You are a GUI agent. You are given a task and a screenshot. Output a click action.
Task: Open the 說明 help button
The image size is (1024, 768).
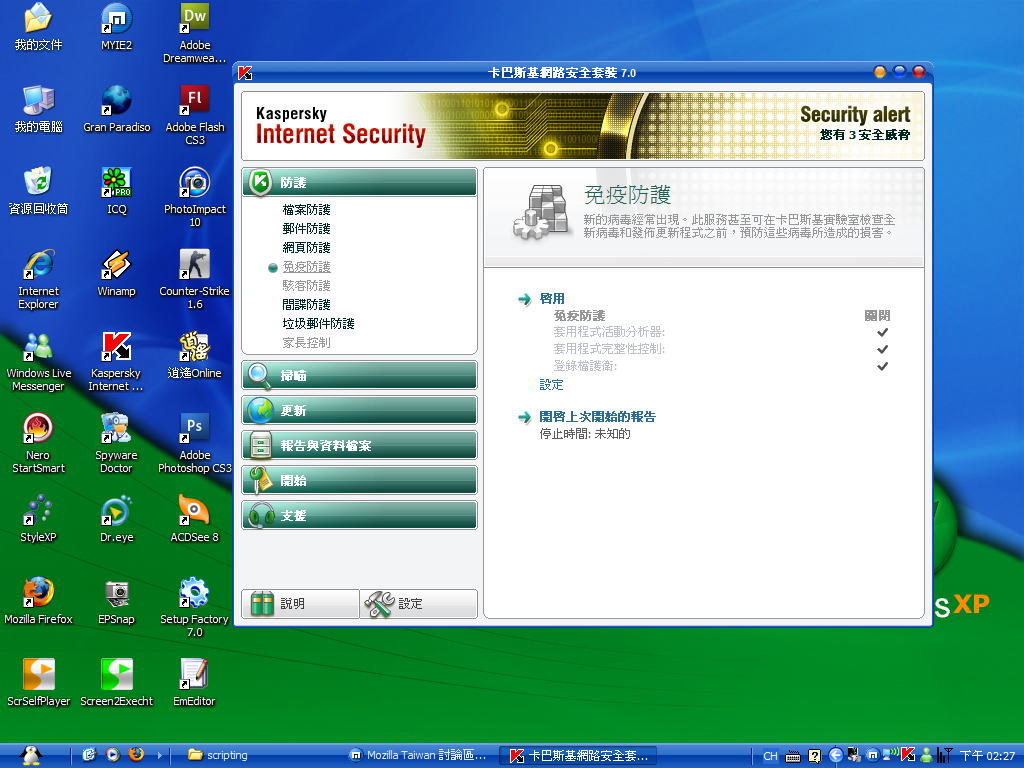click(300, 603)
